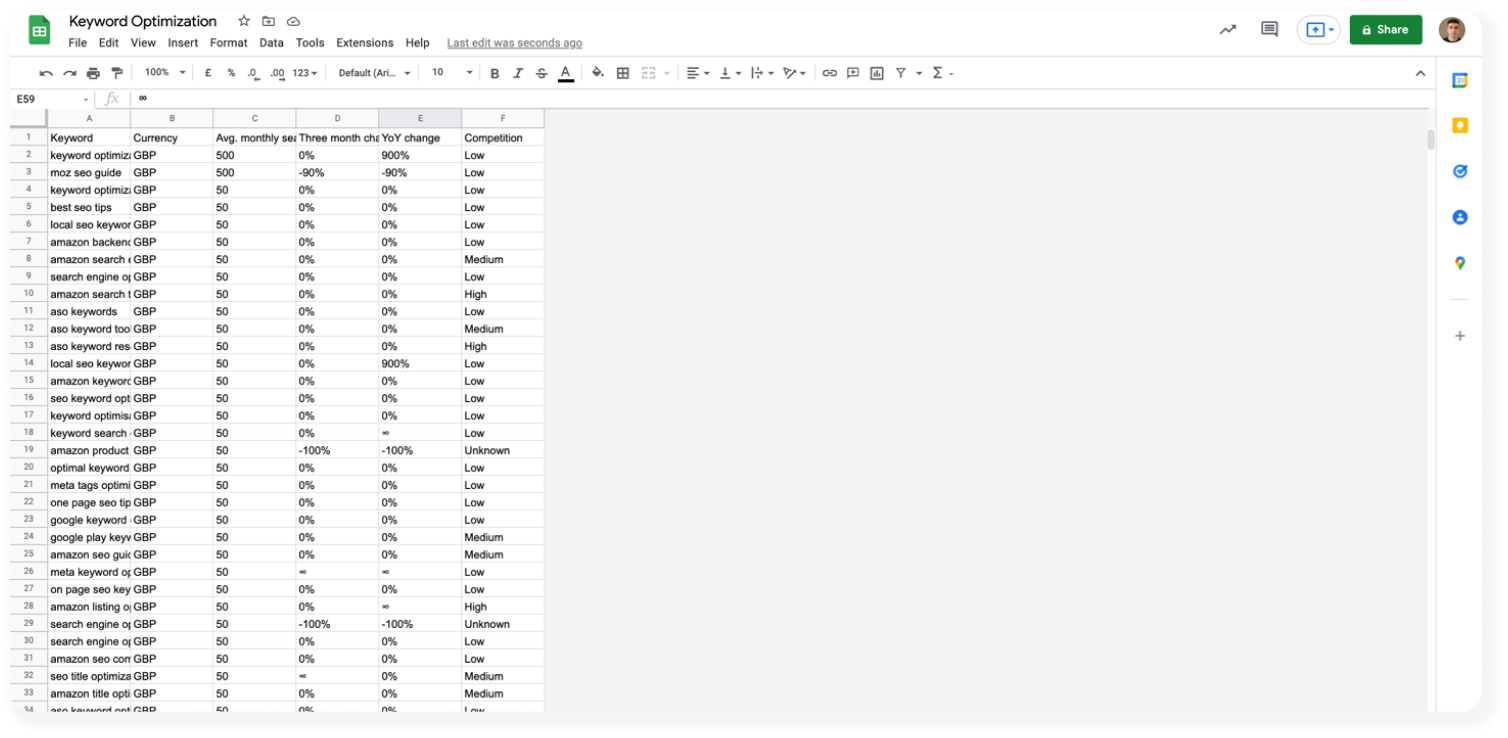Open the Default (Ari... font dropdown
The height and width of the screenshot is (738, 1508).
tap(375, 73)
